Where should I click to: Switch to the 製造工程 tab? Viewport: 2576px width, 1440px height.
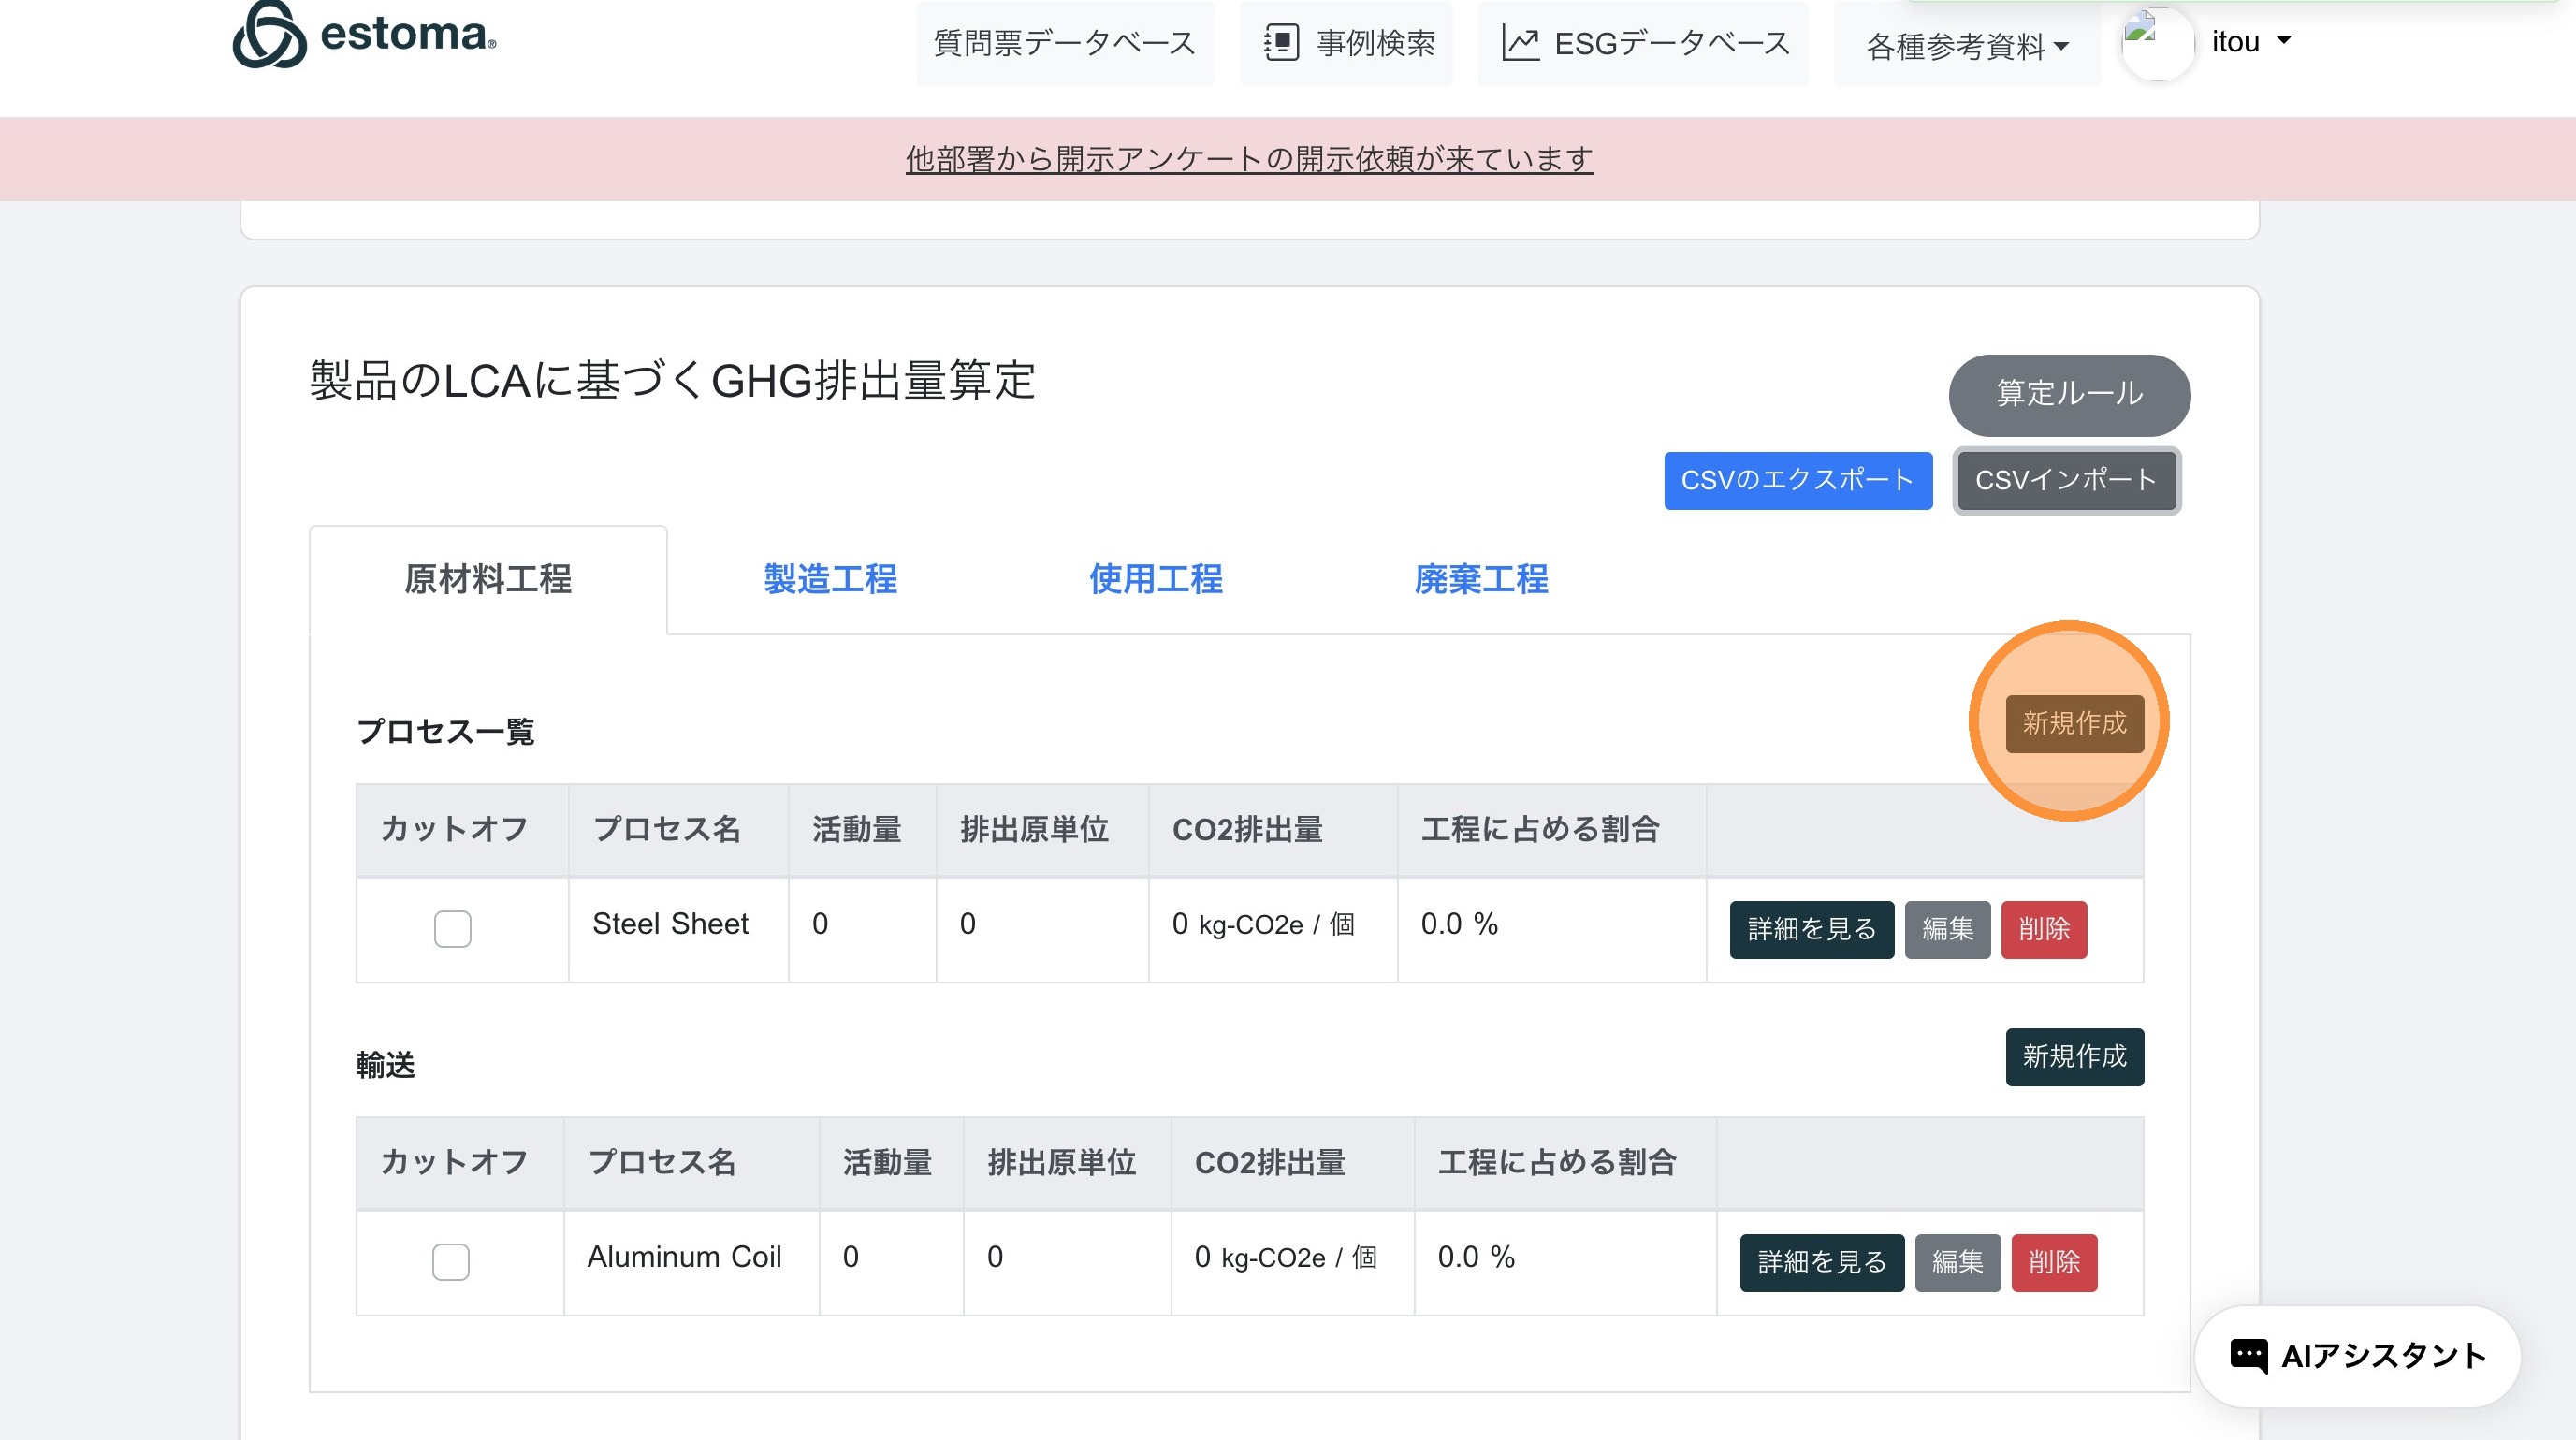tap(830, 579)
